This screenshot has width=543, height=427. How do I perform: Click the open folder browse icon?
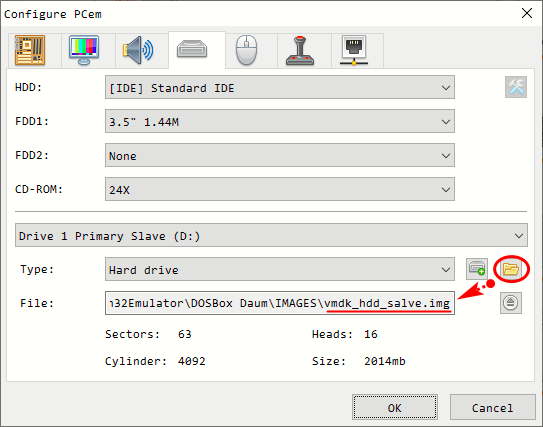click(x=511, y=269)
